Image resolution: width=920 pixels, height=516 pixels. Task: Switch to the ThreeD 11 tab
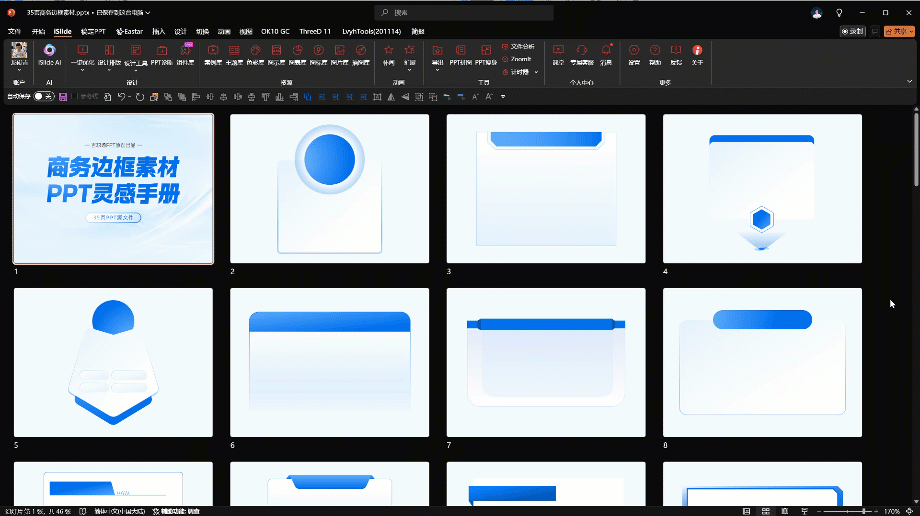[315, 31]
